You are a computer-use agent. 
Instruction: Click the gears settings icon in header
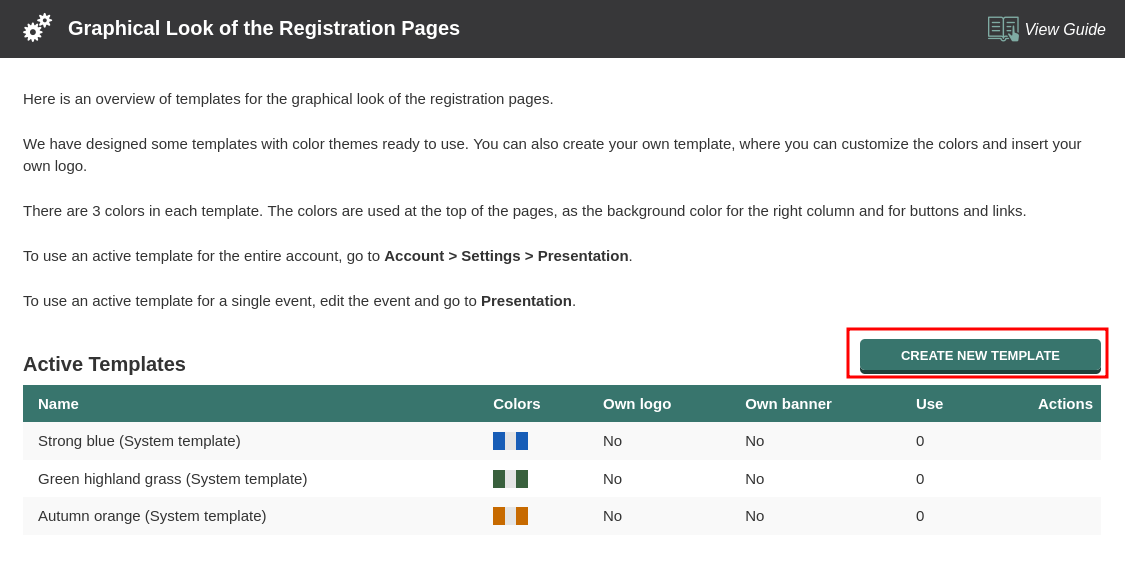pos(37,28)
